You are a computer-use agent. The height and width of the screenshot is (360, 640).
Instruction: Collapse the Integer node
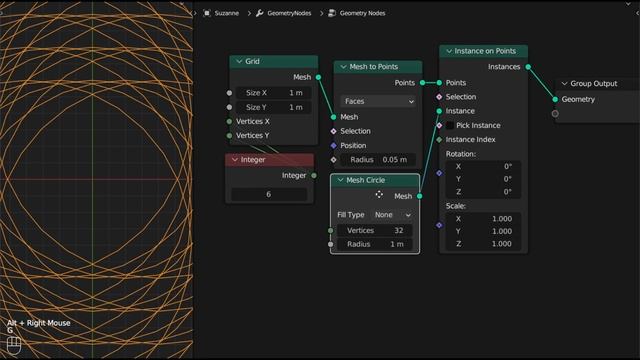[235, 160]
